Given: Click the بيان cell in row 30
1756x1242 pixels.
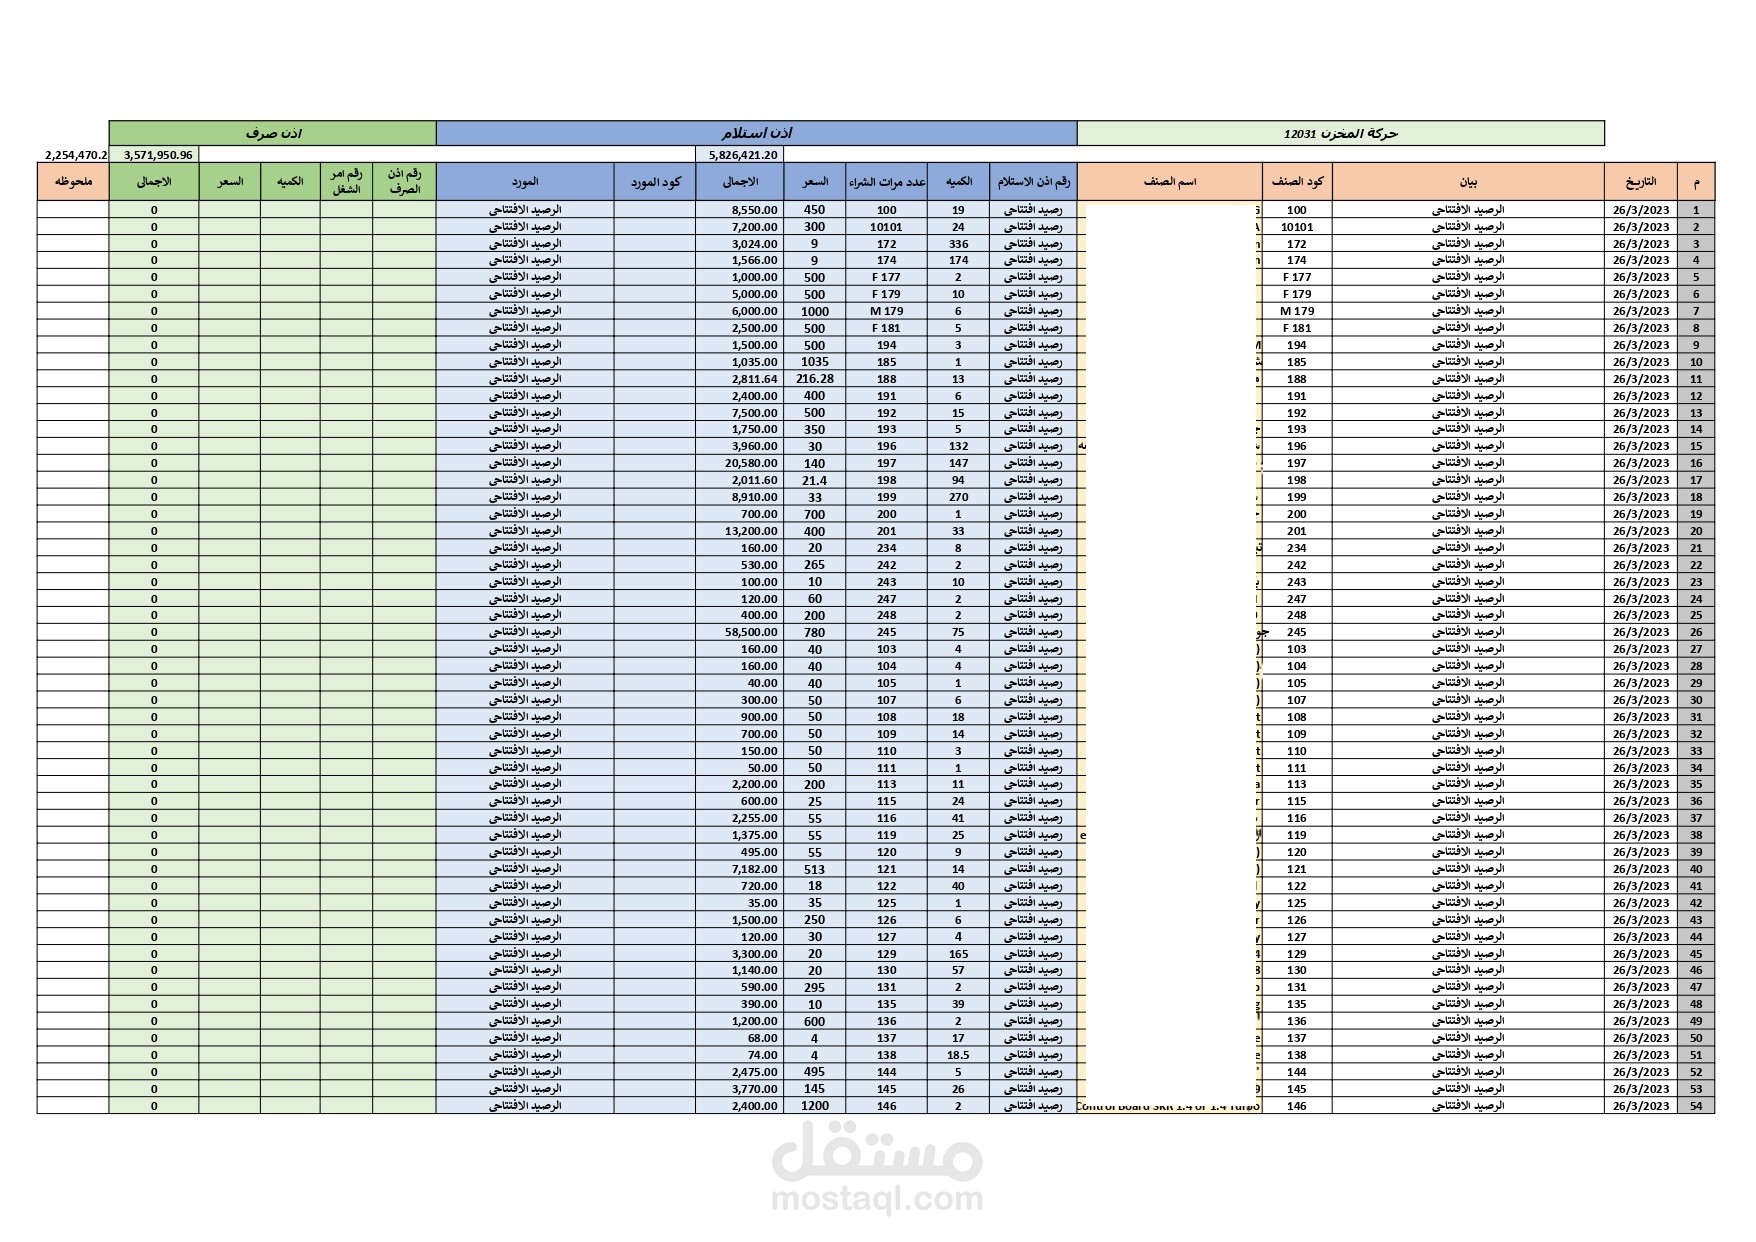Looking at the screenshot, I should click(x=1468, y=700).
